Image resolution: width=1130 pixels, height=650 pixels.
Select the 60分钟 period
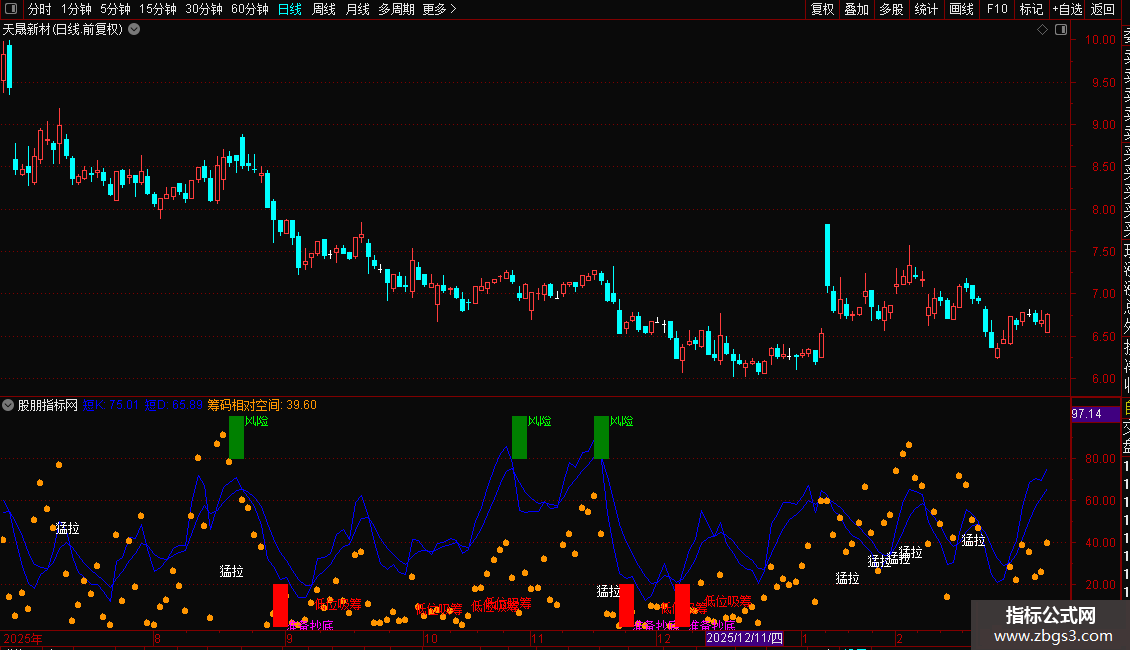tap(250, 9)
